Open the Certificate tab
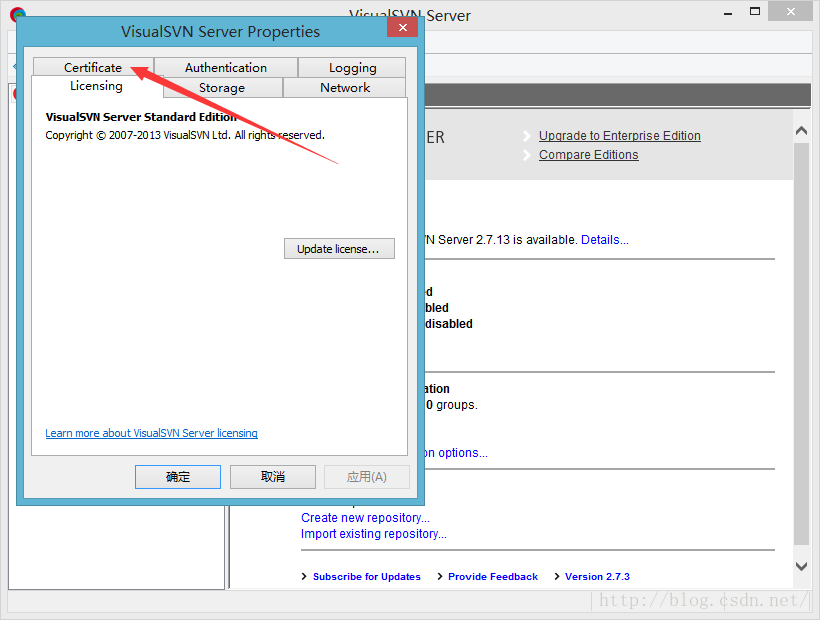The width and height of the screenshot is (820, 620). (x=93, y=67)
